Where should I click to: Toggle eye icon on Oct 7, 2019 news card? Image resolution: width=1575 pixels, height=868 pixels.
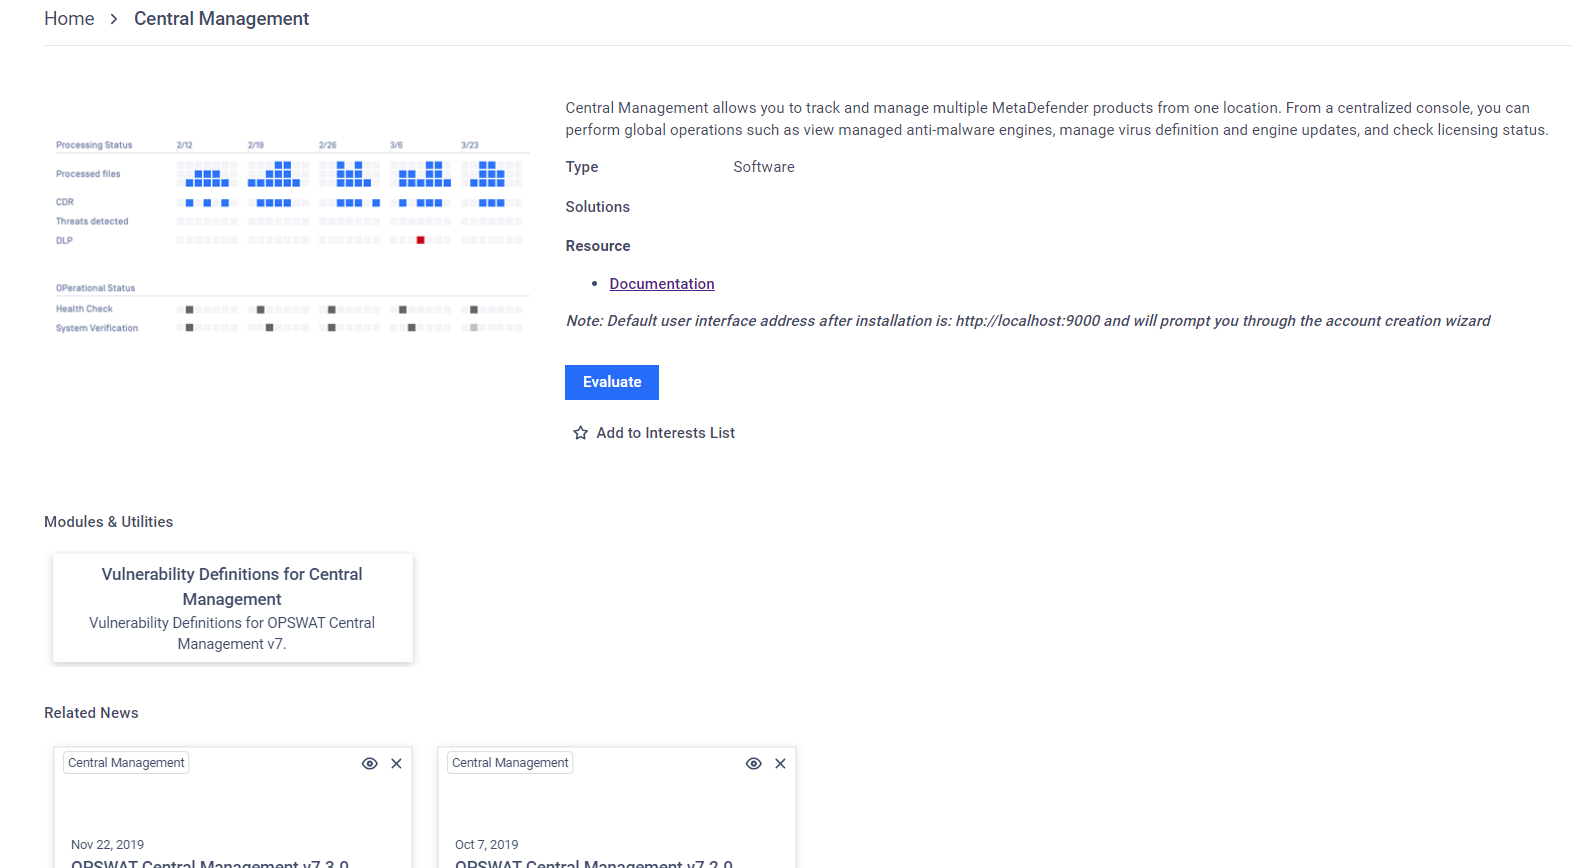(x=754, y=763)
